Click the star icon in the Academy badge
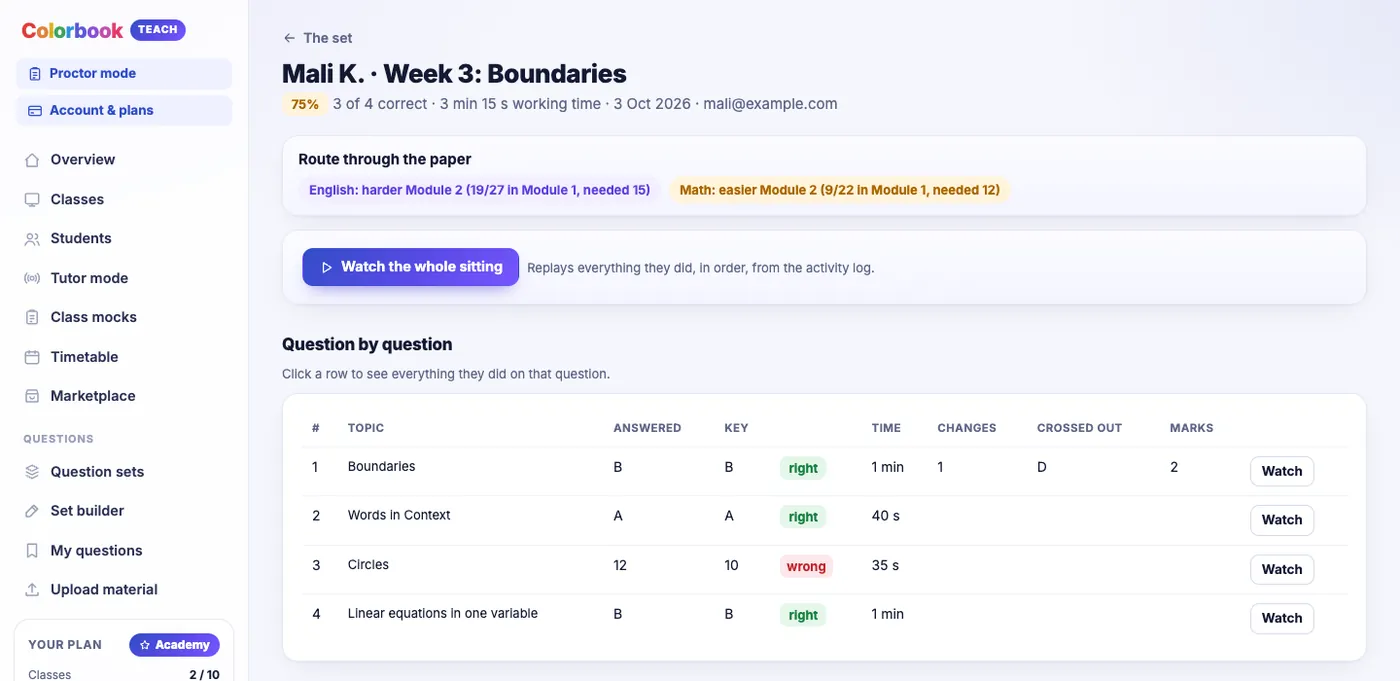This screenshot has height=681, width=1400. tap(145, 645)
